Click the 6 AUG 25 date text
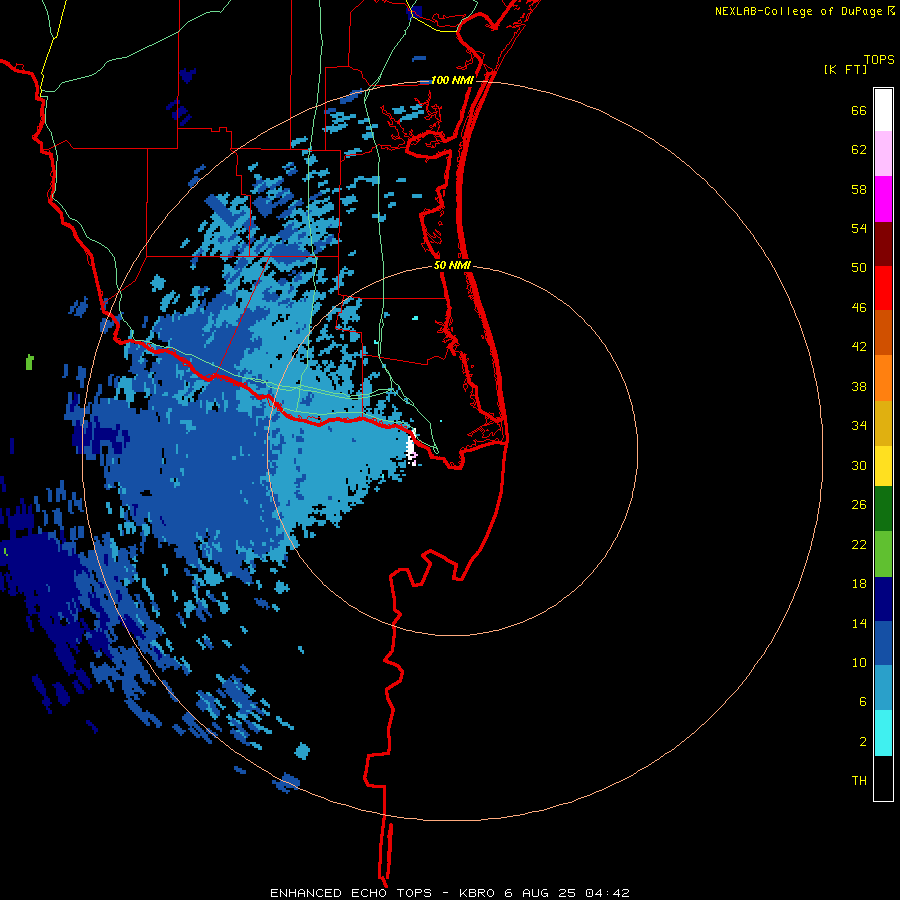The image size is (900, 900). pyautogui.click(x=541, y=893)
